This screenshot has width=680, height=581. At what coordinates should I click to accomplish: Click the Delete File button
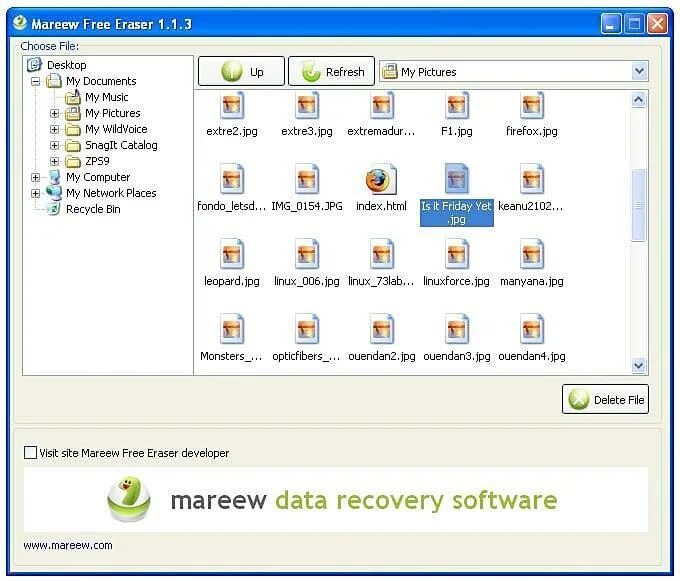tap(605, 399)
